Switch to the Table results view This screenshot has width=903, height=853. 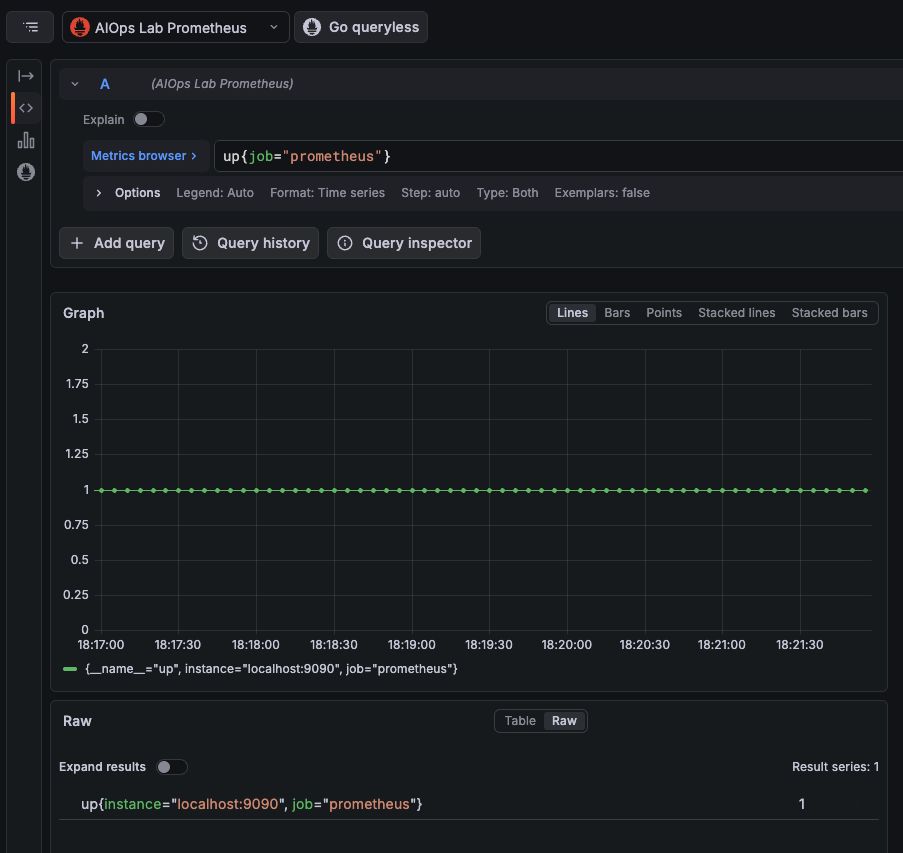(519, 721)
